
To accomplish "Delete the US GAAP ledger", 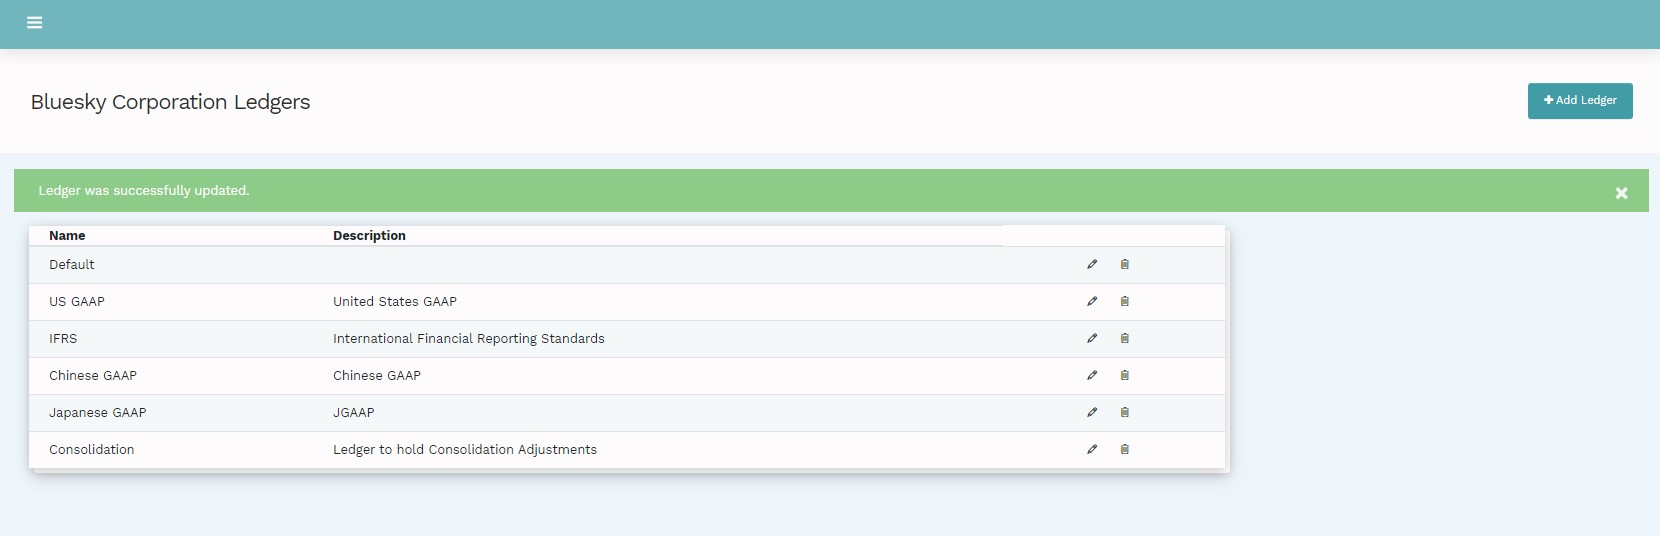I will coord(1124,302).
